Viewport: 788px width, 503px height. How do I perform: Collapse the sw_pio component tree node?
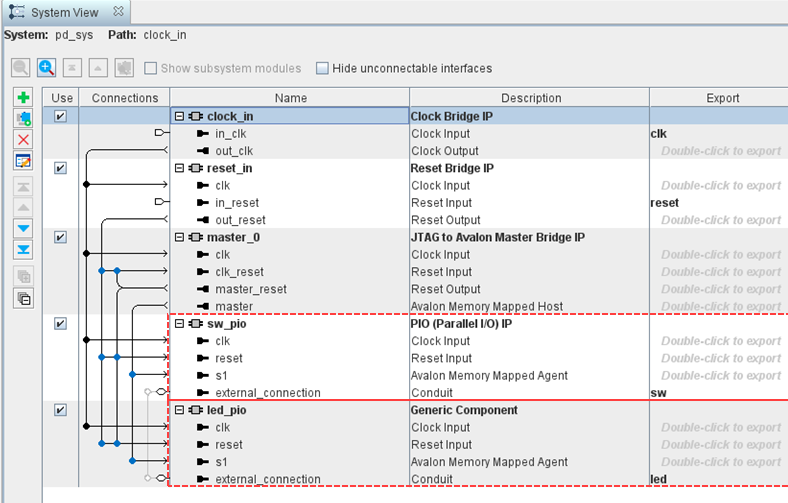click(180, 324)
